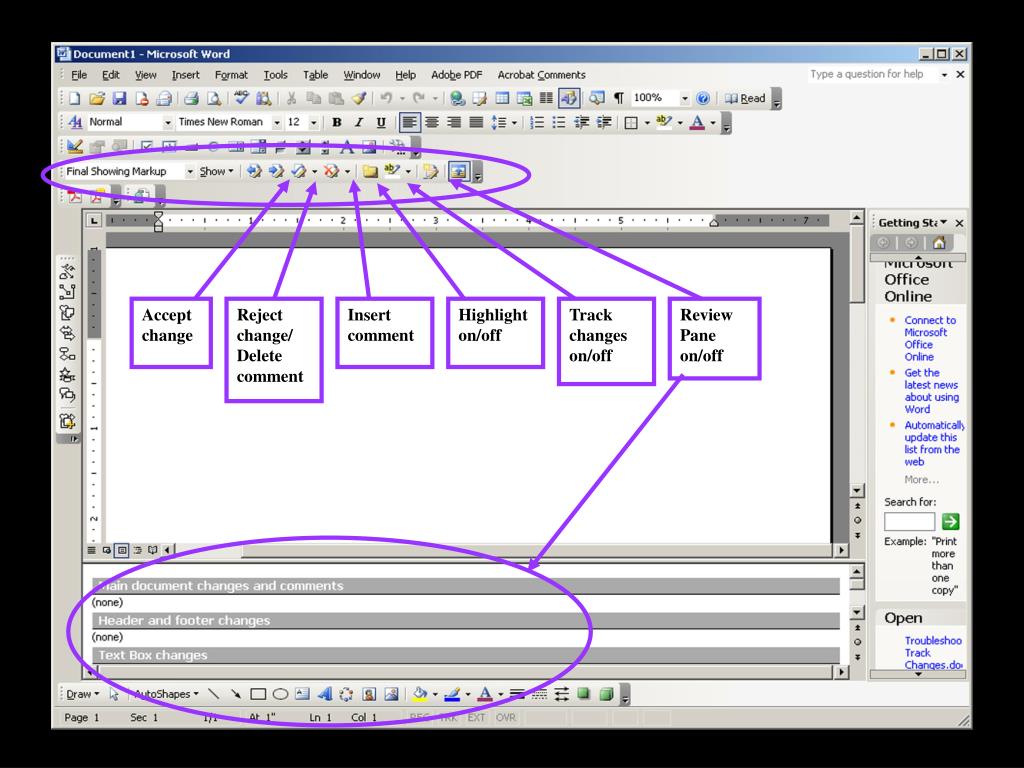Toggle Underline formatting
This screenshot has height=768, width=1024.
pos(381,122)
